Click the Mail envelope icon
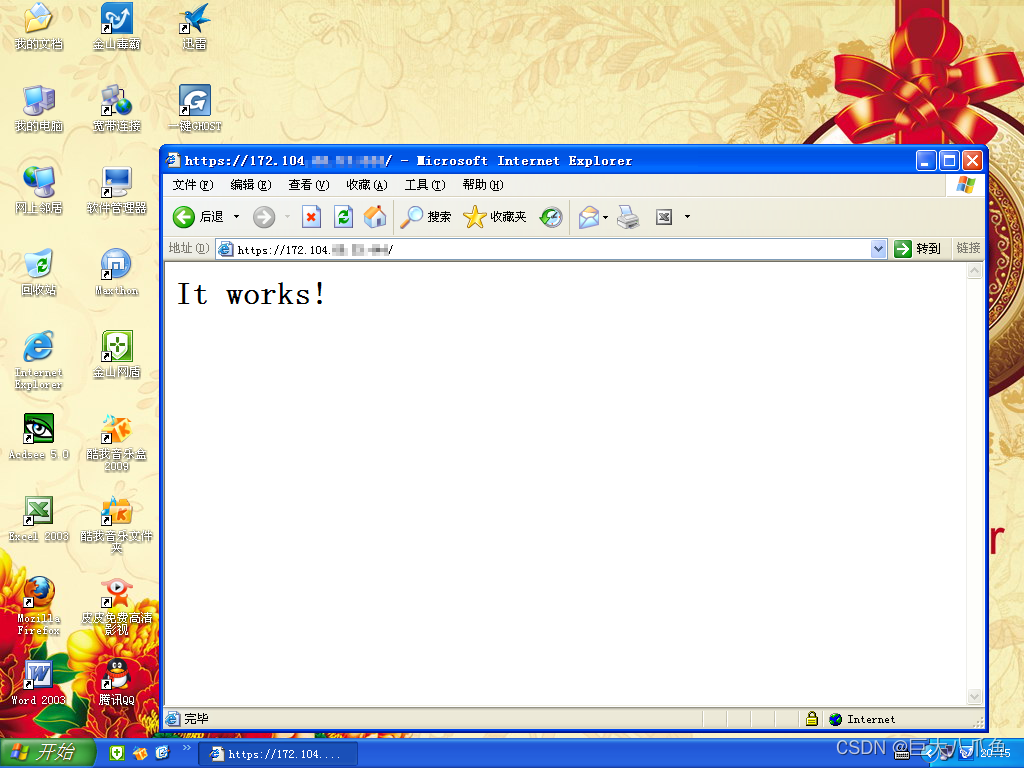Viewport: 1024px width, 768px height. coord(588,217)
